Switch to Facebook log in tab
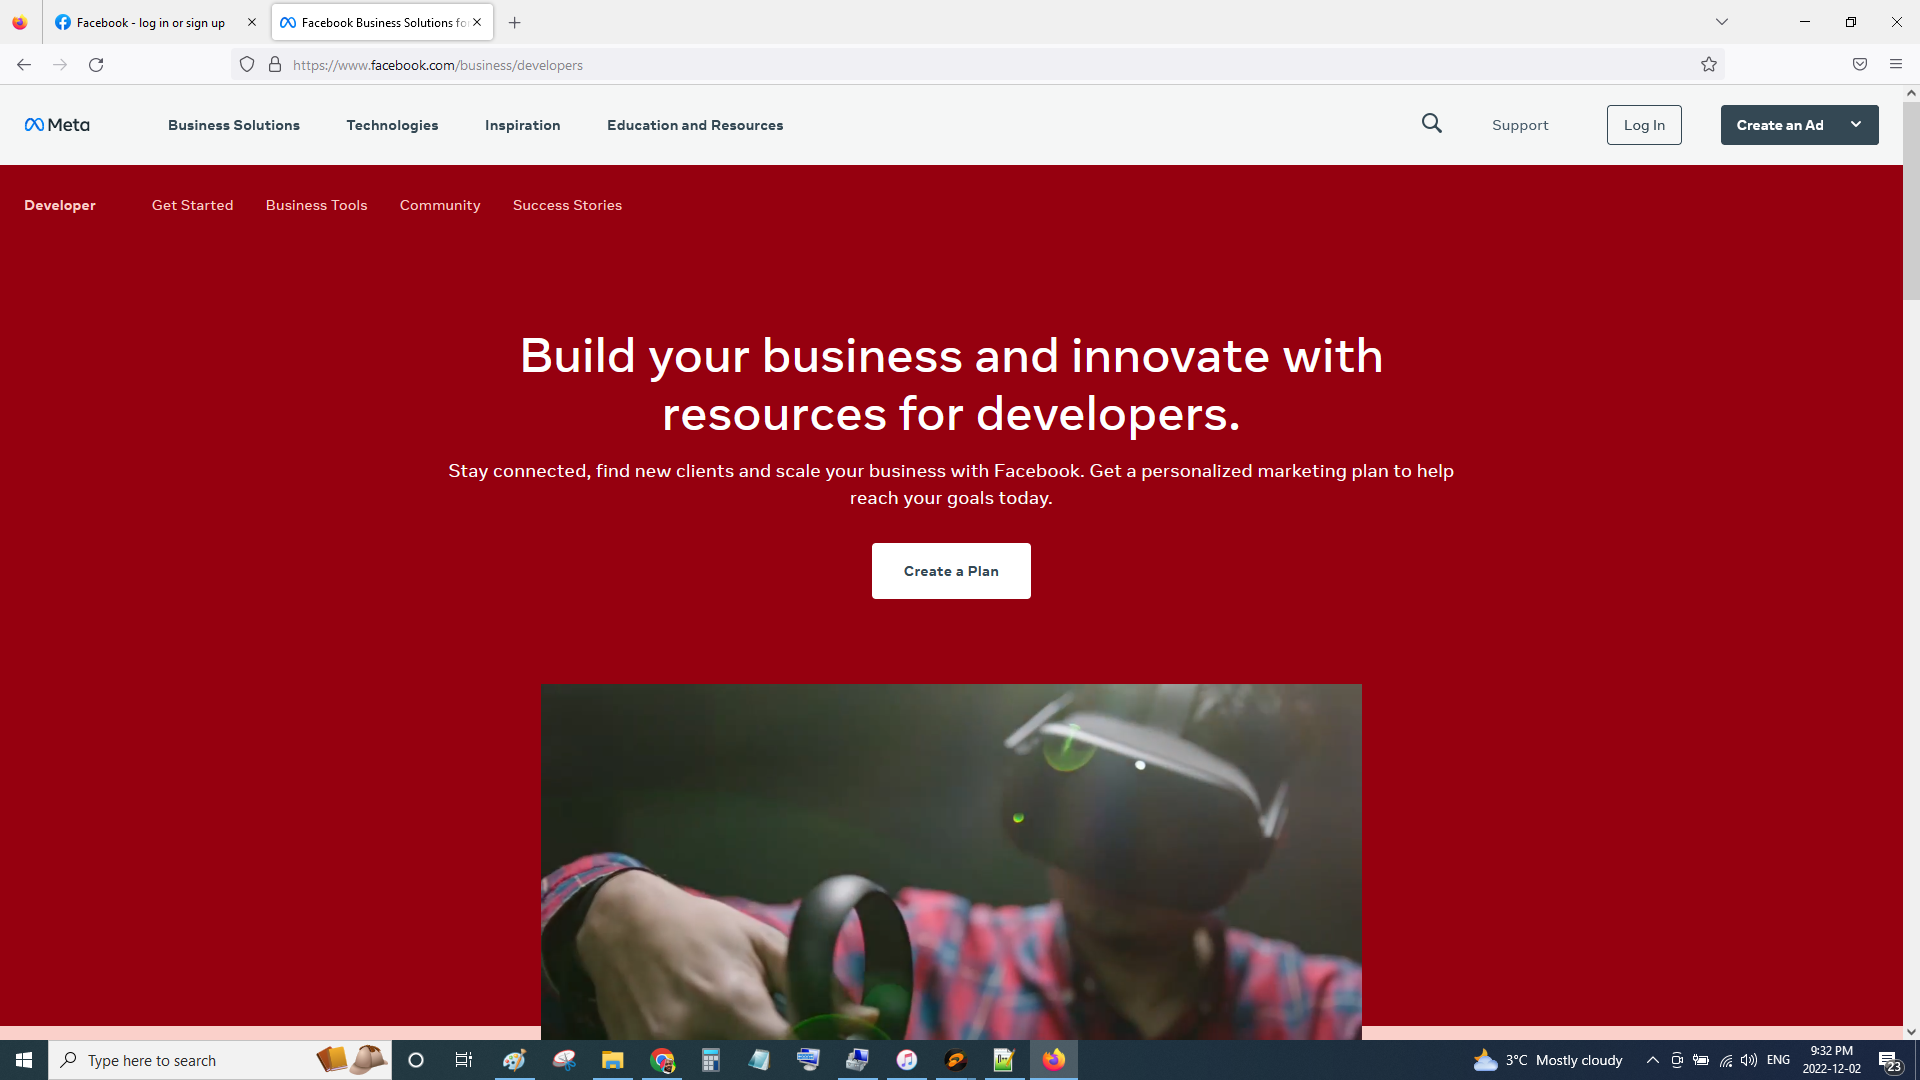 tap(150, 22)
